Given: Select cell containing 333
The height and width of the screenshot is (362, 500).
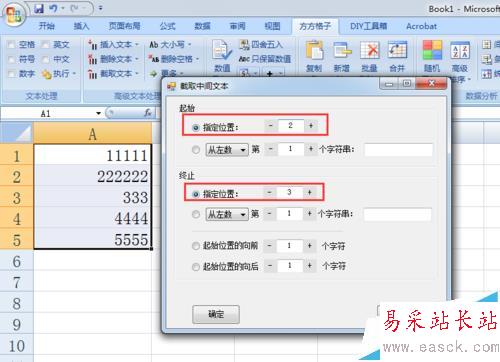Looking at the screenshot, I should tap(93, 197).
